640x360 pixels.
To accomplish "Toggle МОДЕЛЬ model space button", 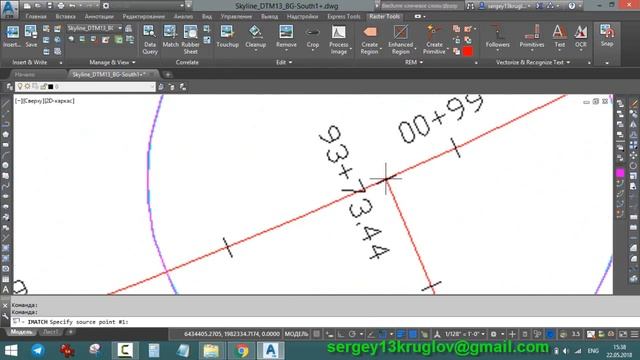I will coord(296,334).
